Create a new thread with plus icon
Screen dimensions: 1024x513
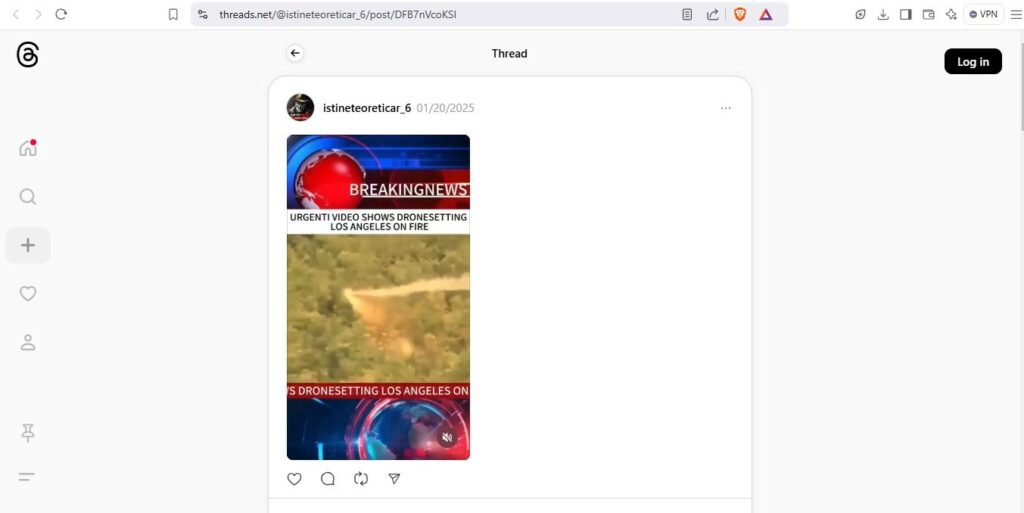pos(28,245)
